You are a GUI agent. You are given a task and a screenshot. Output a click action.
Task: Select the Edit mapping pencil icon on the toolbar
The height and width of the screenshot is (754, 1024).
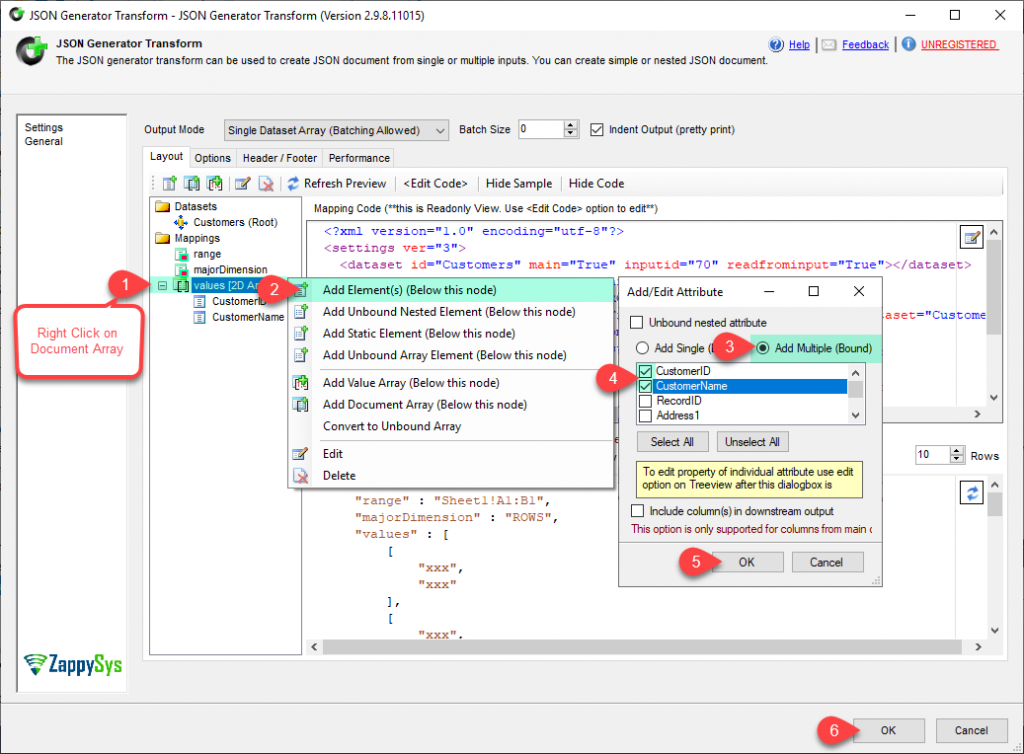[242, 183]
